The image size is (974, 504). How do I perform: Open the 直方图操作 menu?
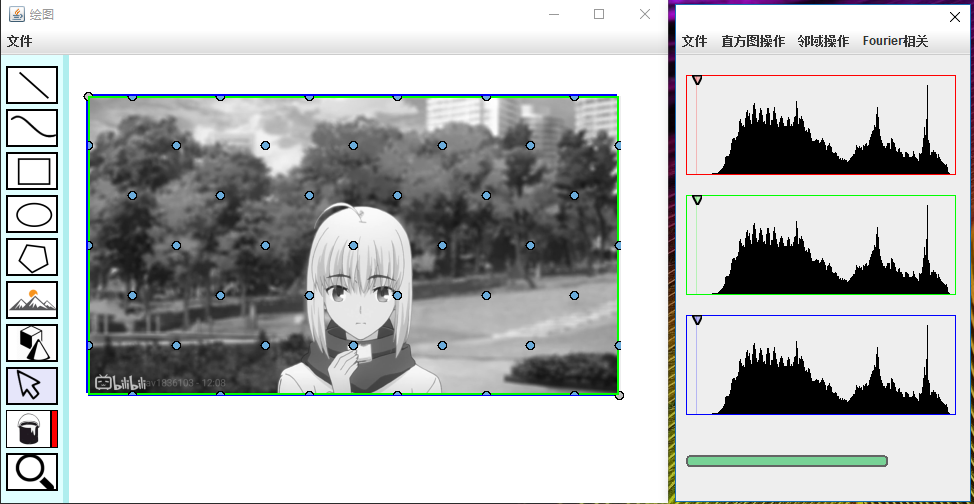tap(753, 42)
